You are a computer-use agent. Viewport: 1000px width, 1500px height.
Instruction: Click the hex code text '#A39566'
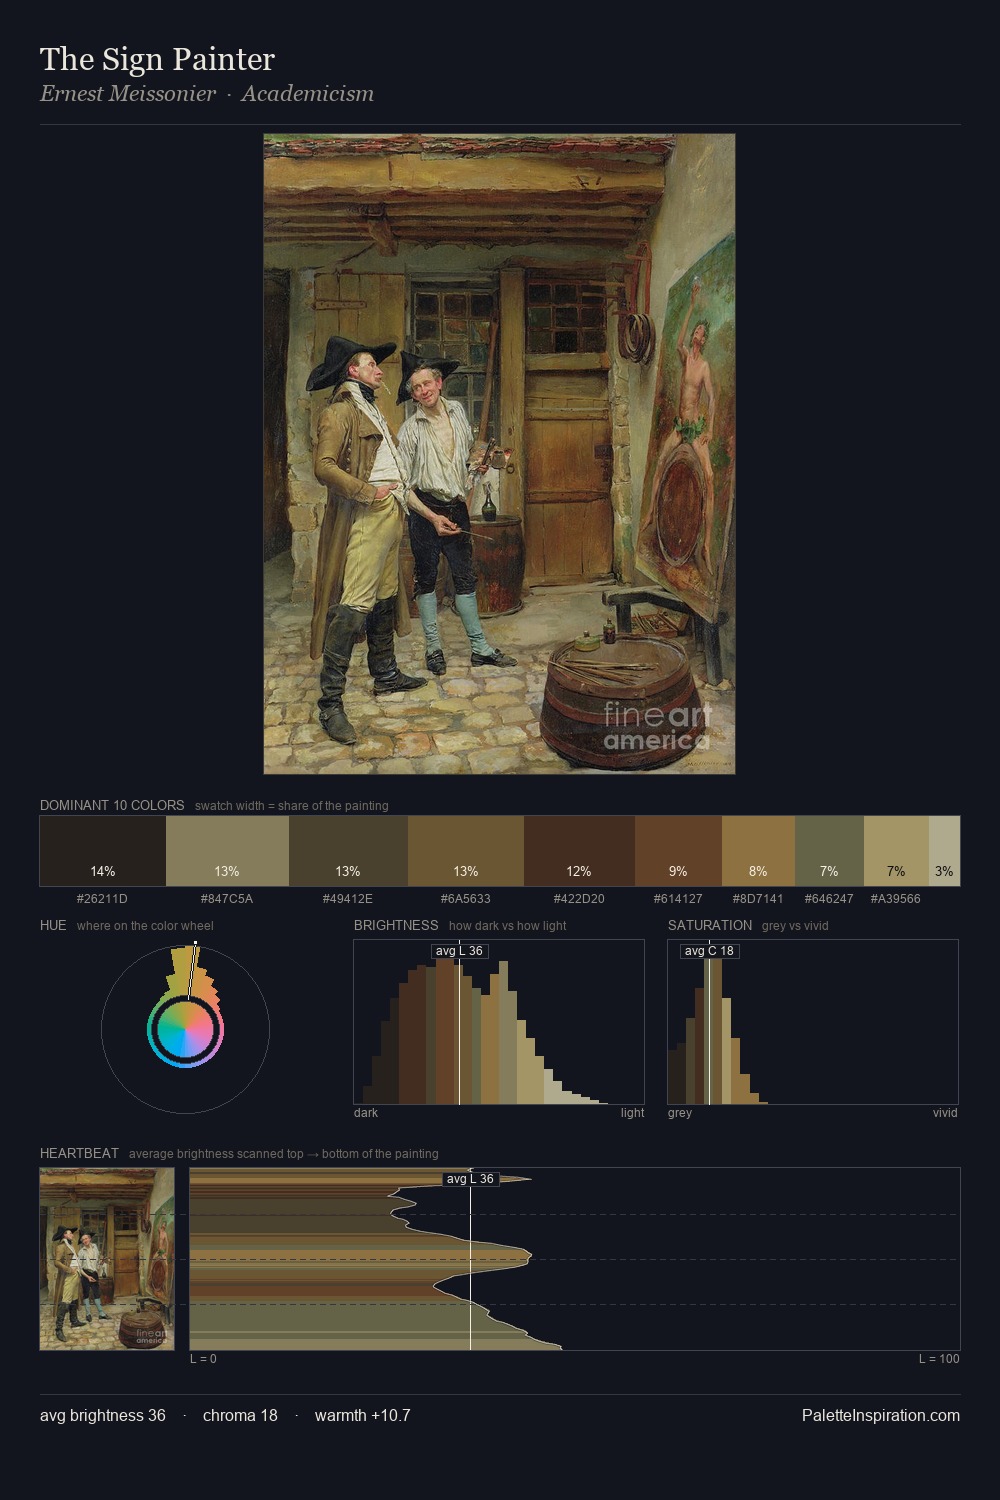896,898
